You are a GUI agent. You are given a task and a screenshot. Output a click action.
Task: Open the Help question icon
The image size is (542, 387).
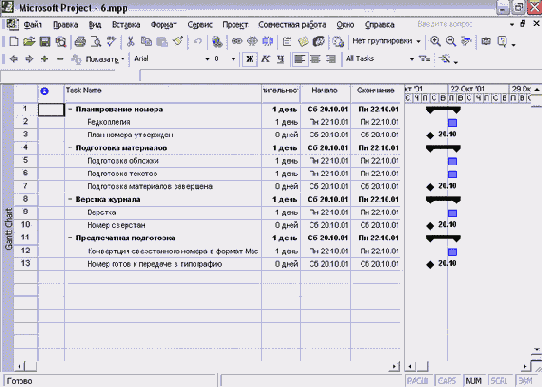tap(502, 42)
